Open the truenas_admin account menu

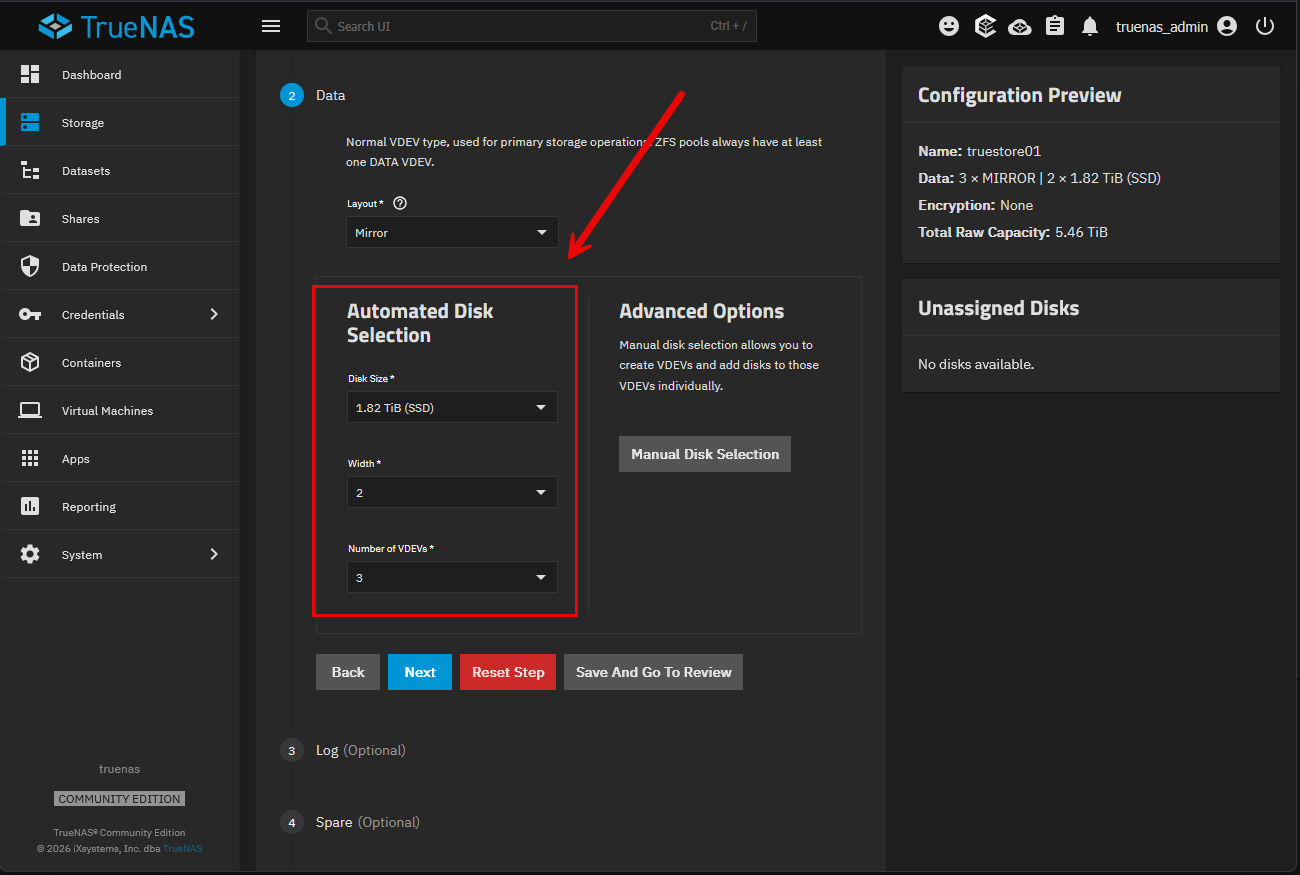tap(1176, 26)
